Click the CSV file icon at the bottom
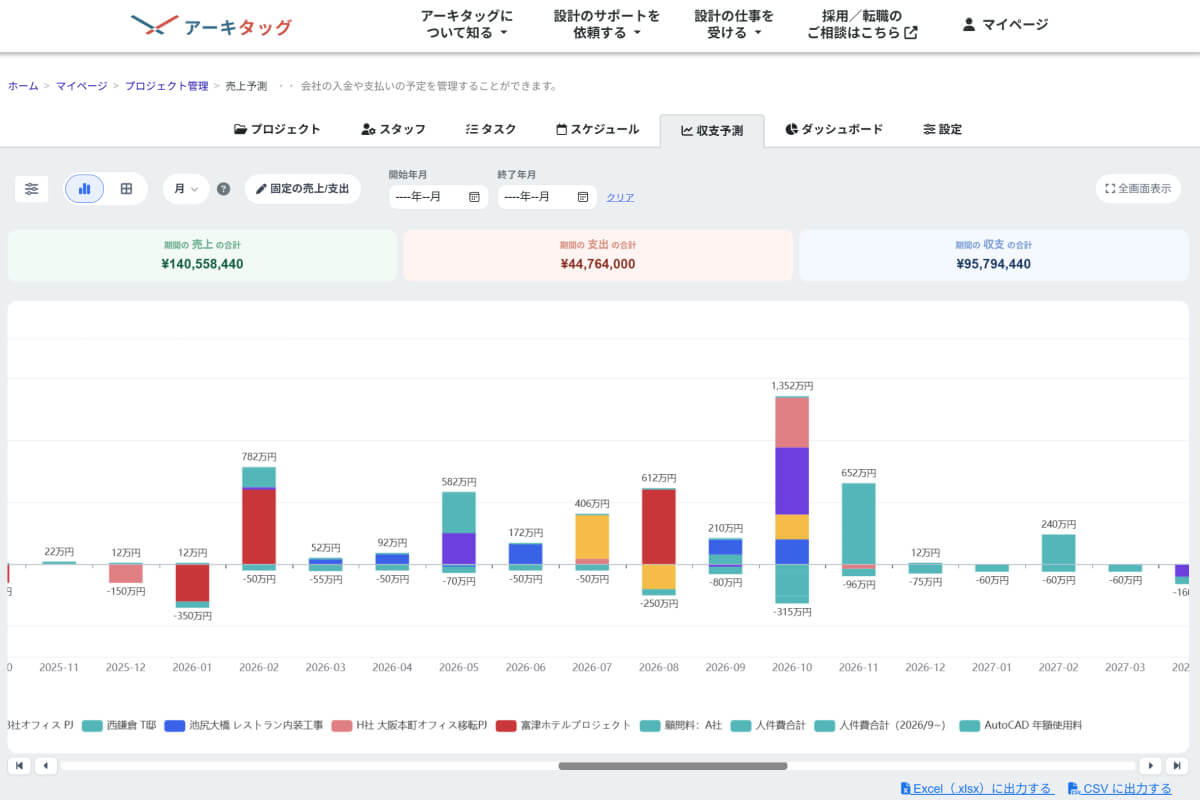The height and width of the screenshot is (800, 1200). pos(1073,789)
